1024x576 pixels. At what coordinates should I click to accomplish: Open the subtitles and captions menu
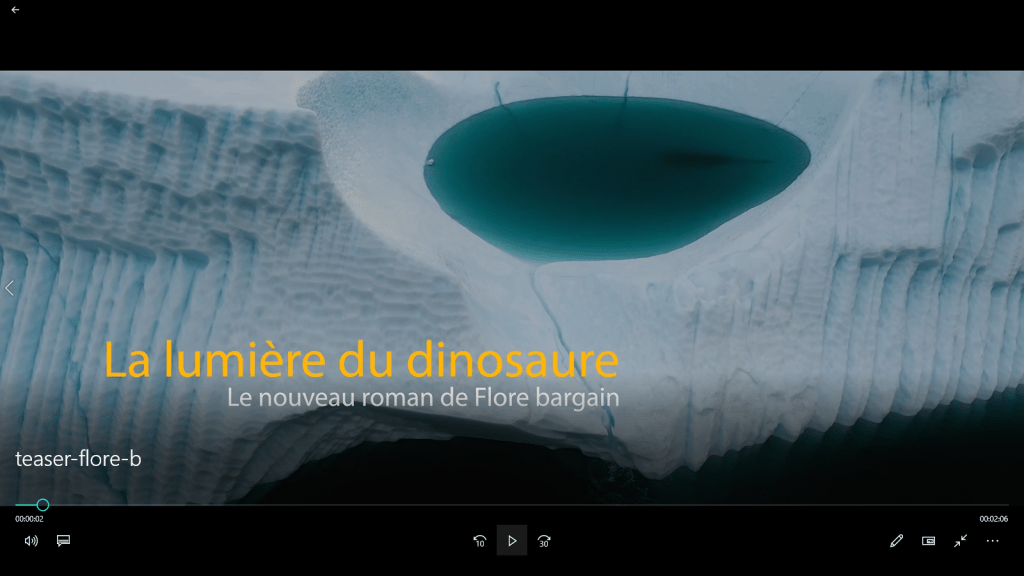click(x=63, y=541)
